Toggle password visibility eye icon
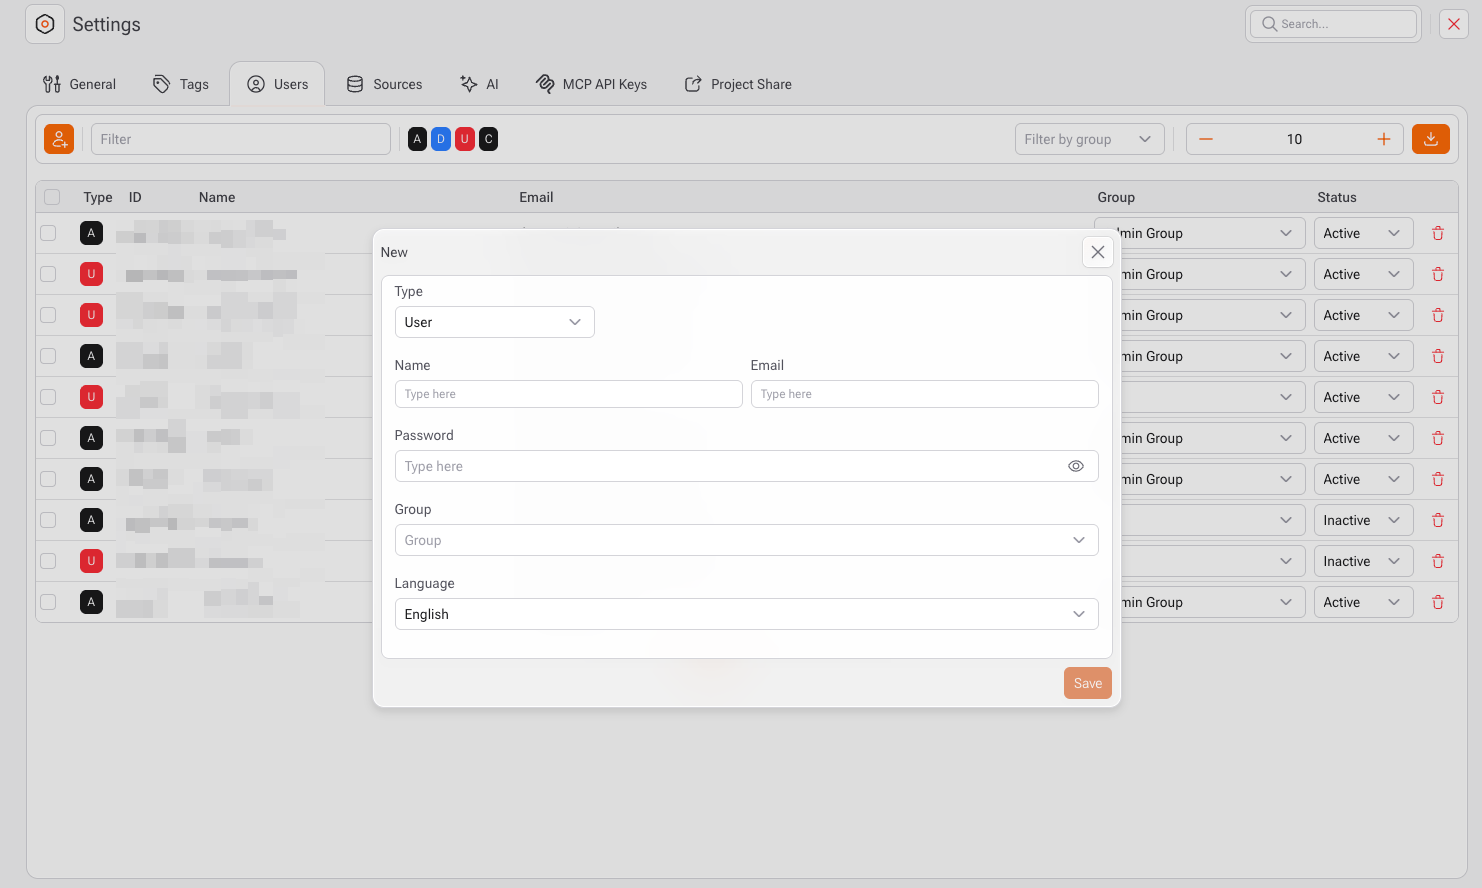Image resolution: width=1482 pixels, height=888 pixels. [x=1075, y=466]
